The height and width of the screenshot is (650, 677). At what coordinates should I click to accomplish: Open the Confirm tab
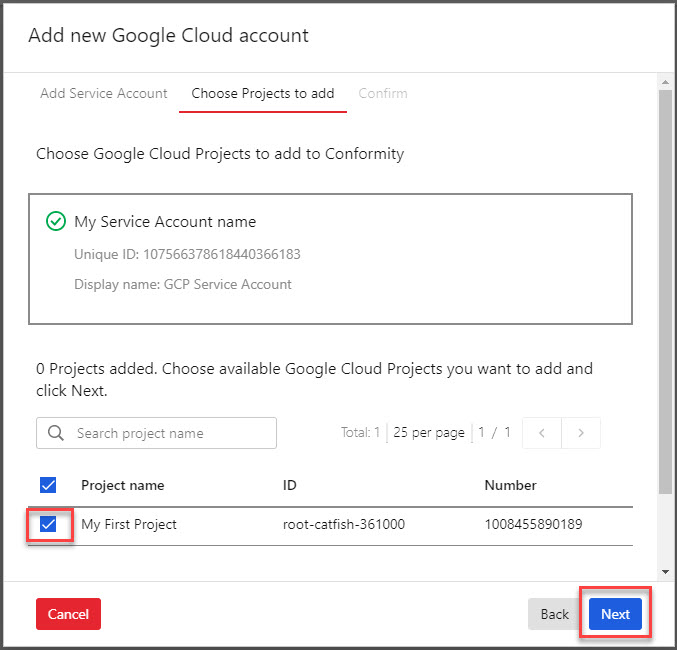[x=383, y=93]
